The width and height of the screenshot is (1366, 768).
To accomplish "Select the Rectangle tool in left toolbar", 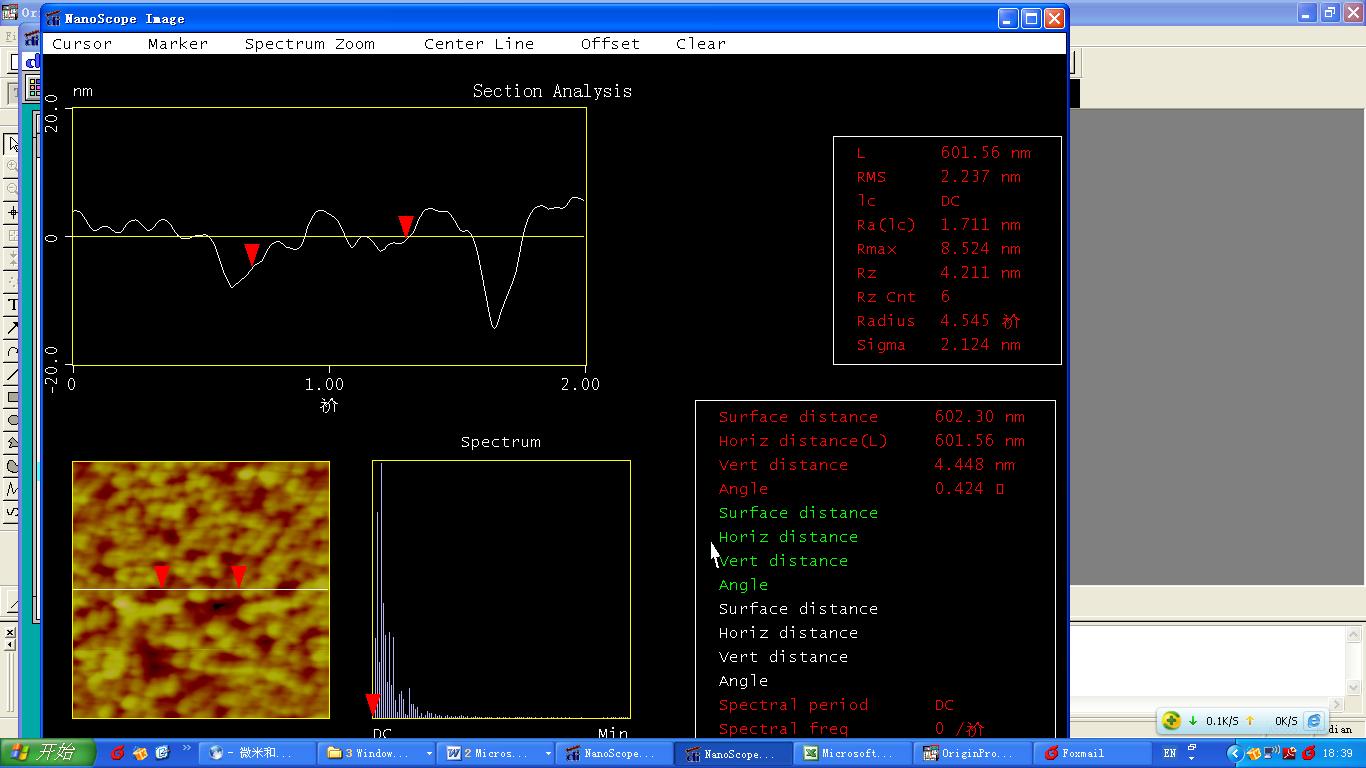I will (x=12, y=397).
